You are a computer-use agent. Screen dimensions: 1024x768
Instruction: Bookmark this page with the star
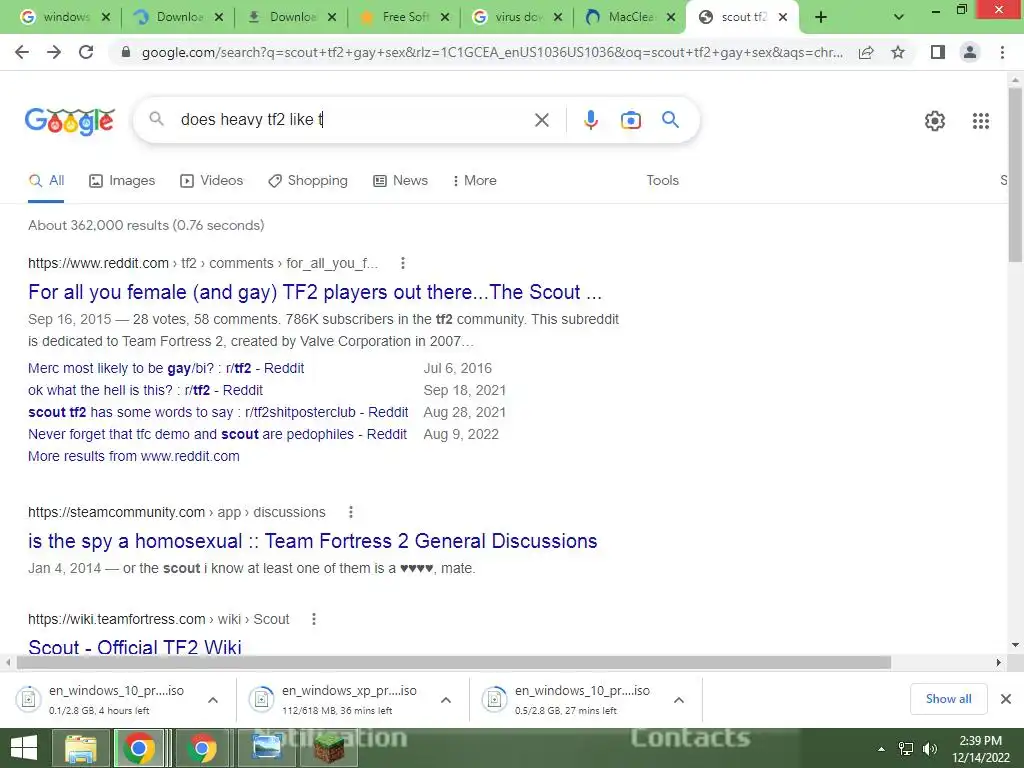(898, 52)
